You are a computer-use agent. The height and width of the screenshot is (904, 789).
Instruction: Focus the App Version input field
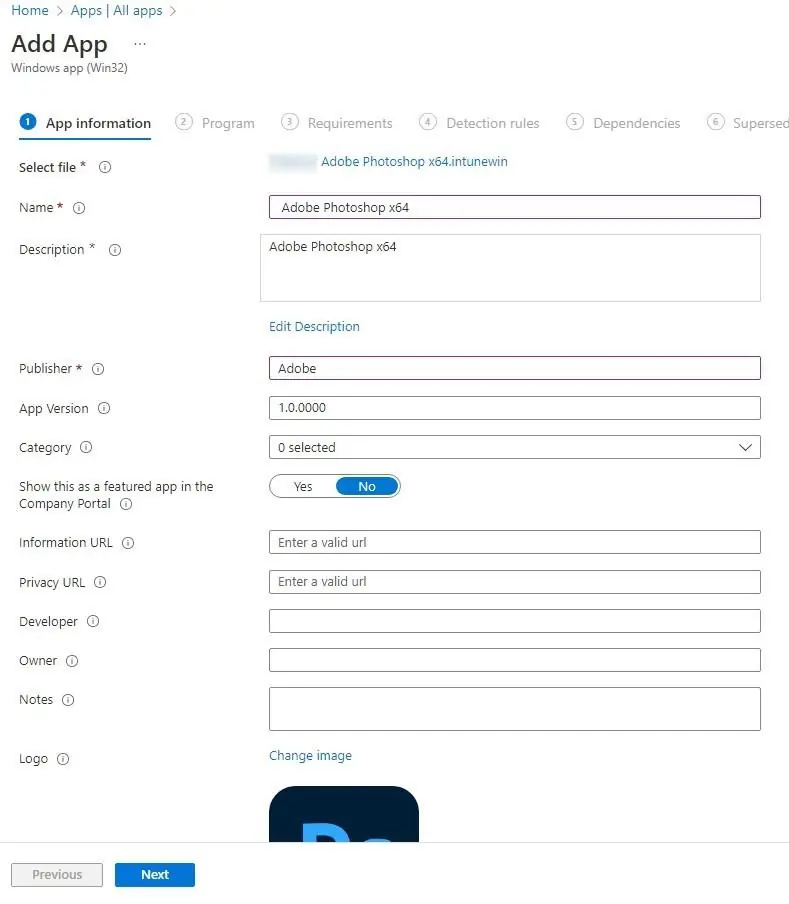(x=515, y=408)
